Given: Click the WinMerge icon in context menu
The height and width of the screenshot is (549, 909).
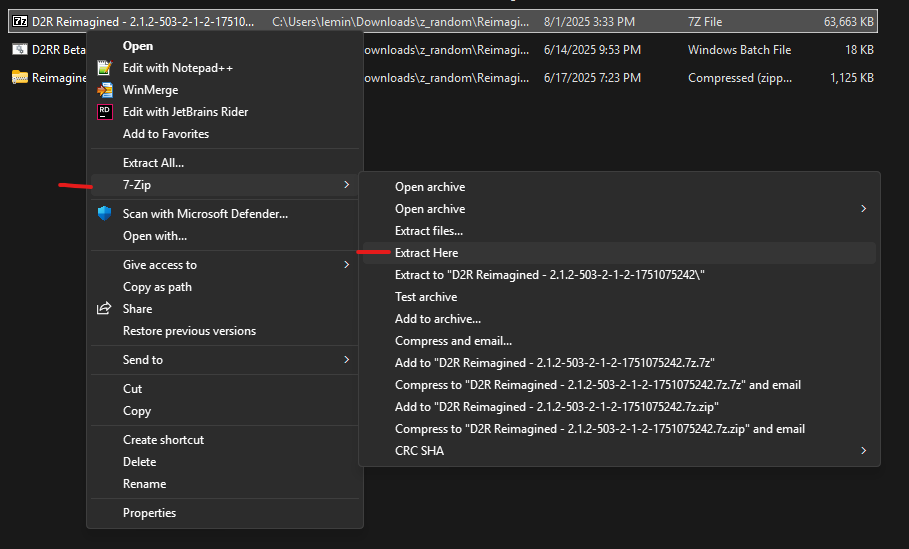Looking at the screenshot, I should click(x=104, y=90).
